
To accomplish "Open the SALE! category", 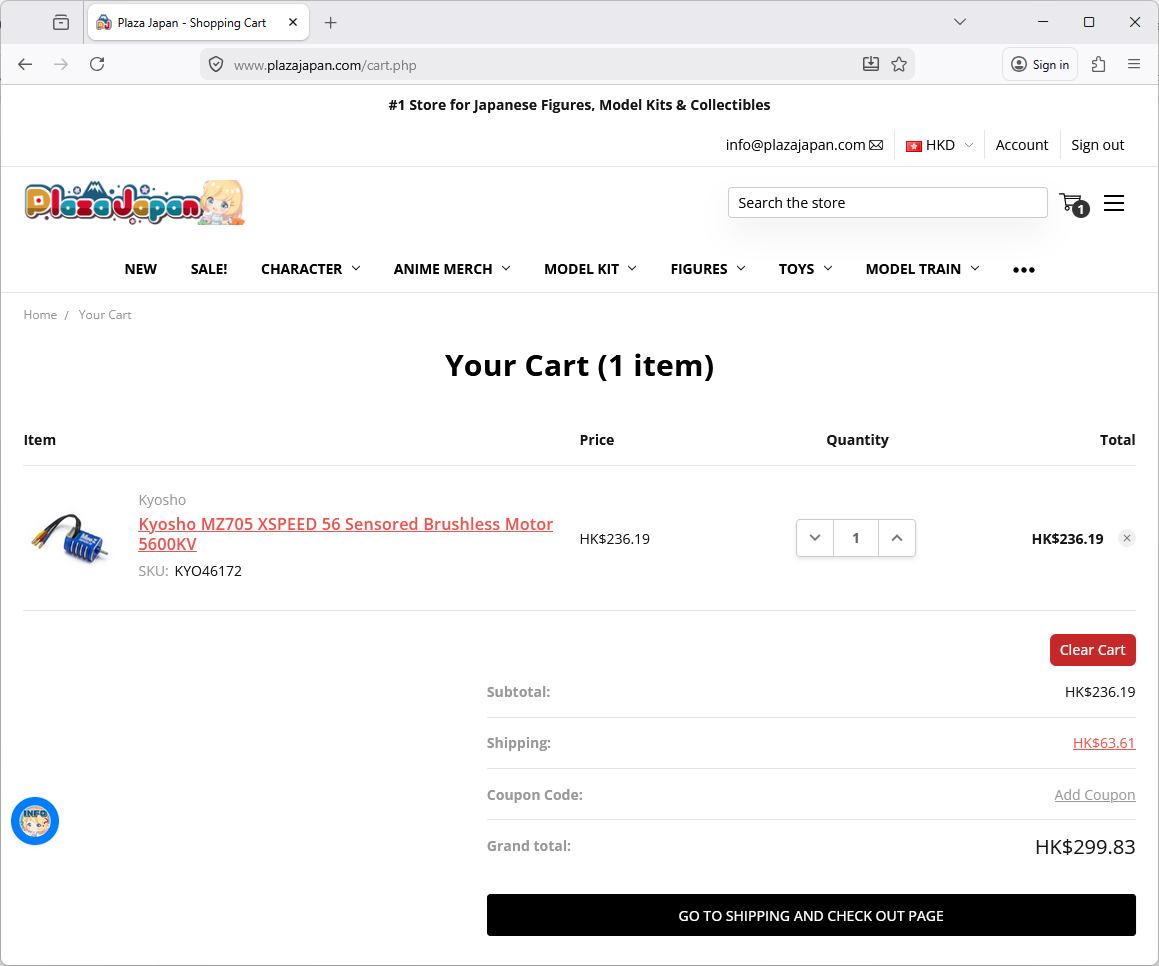I will (208, 269).
